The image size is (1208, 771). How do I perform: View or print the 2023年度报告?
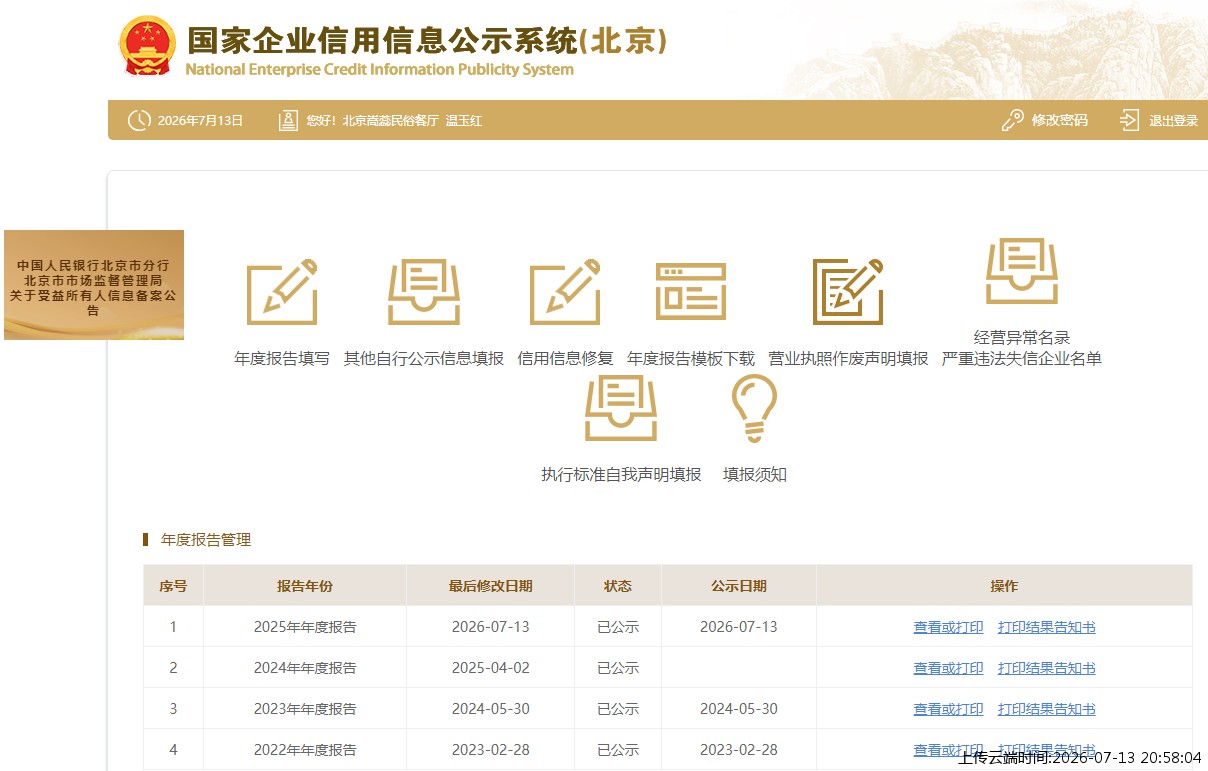[x=948, y=709]
